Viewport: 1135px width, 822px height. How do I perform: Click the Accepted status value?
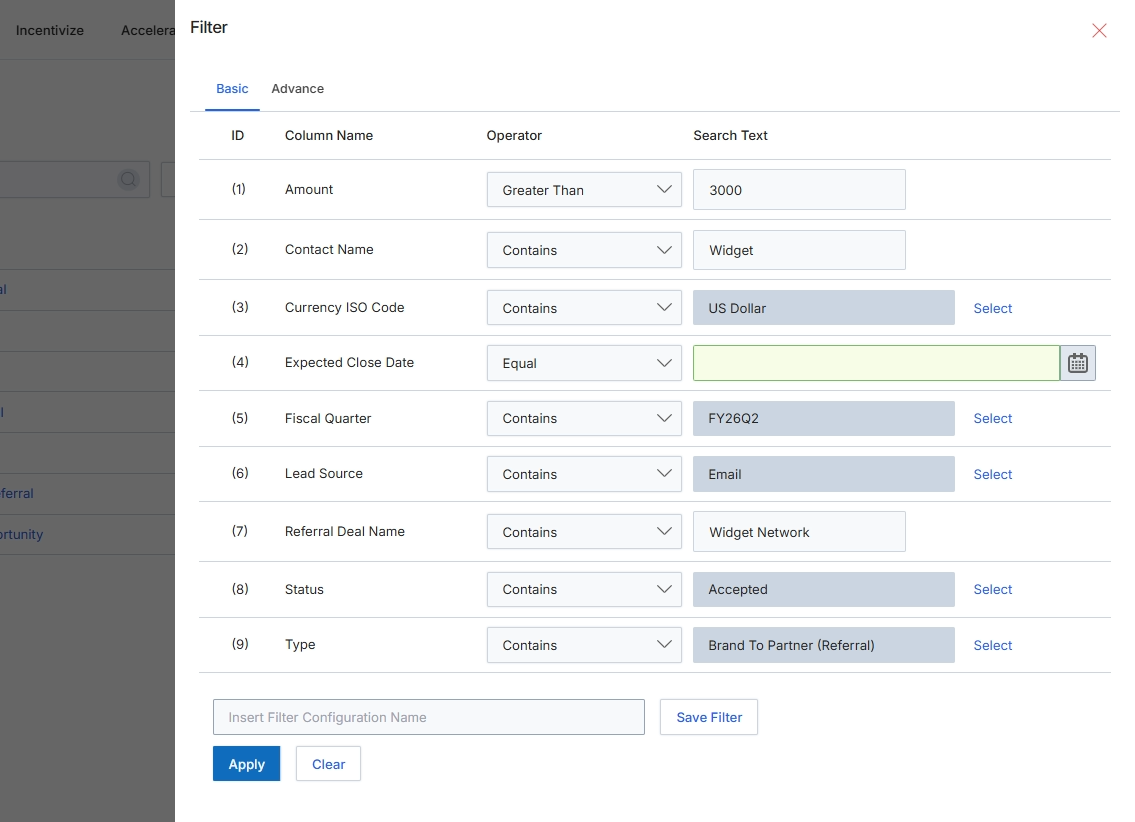[824, 590]
